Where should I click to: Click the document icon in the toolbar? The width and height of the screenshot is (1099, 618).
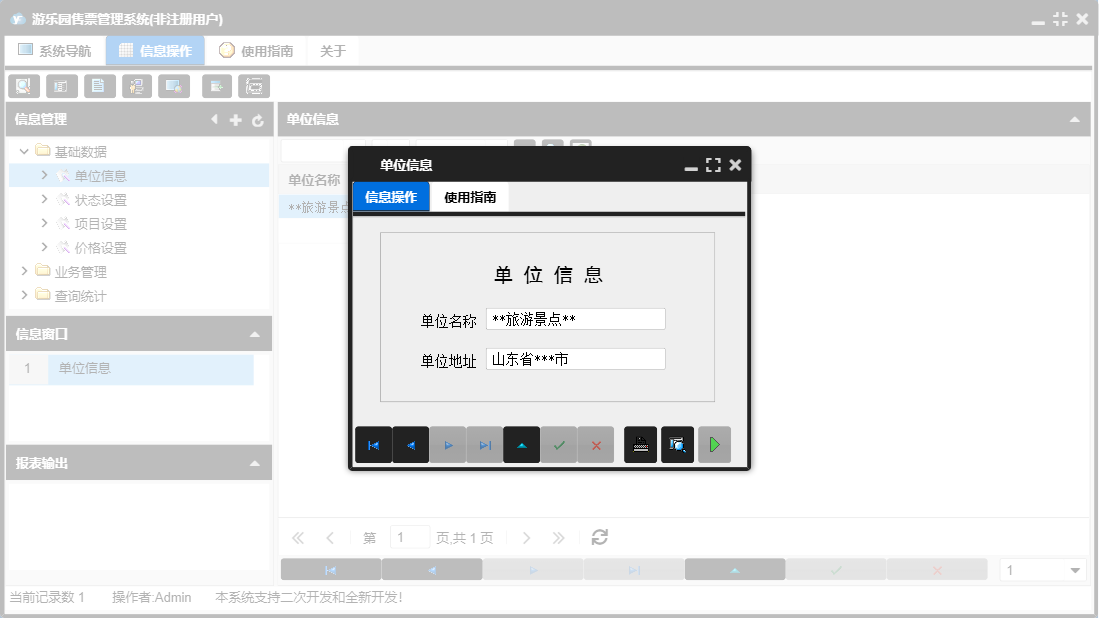[99, 86]
